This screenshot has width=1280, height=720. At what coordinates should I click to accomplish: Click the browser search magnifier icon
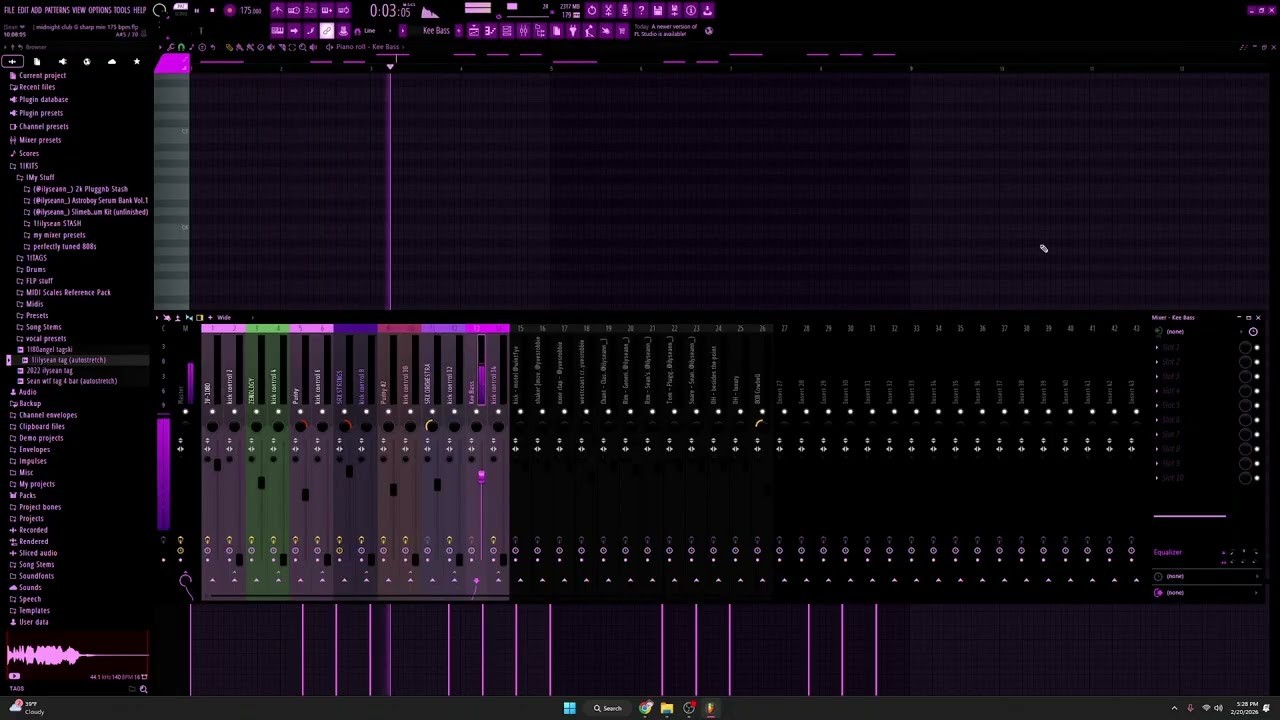[x=143, y=689]
